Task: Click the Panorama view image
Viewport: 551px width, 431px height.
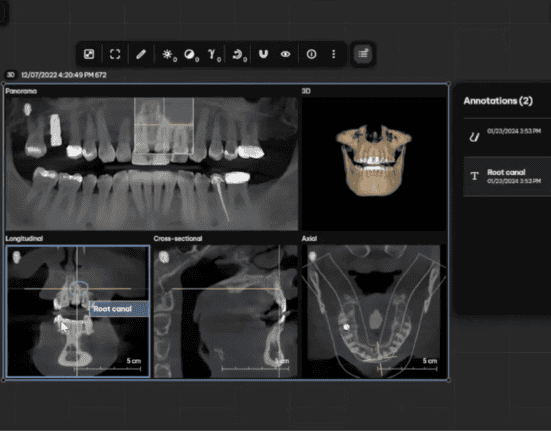Action: click(152, 163)
